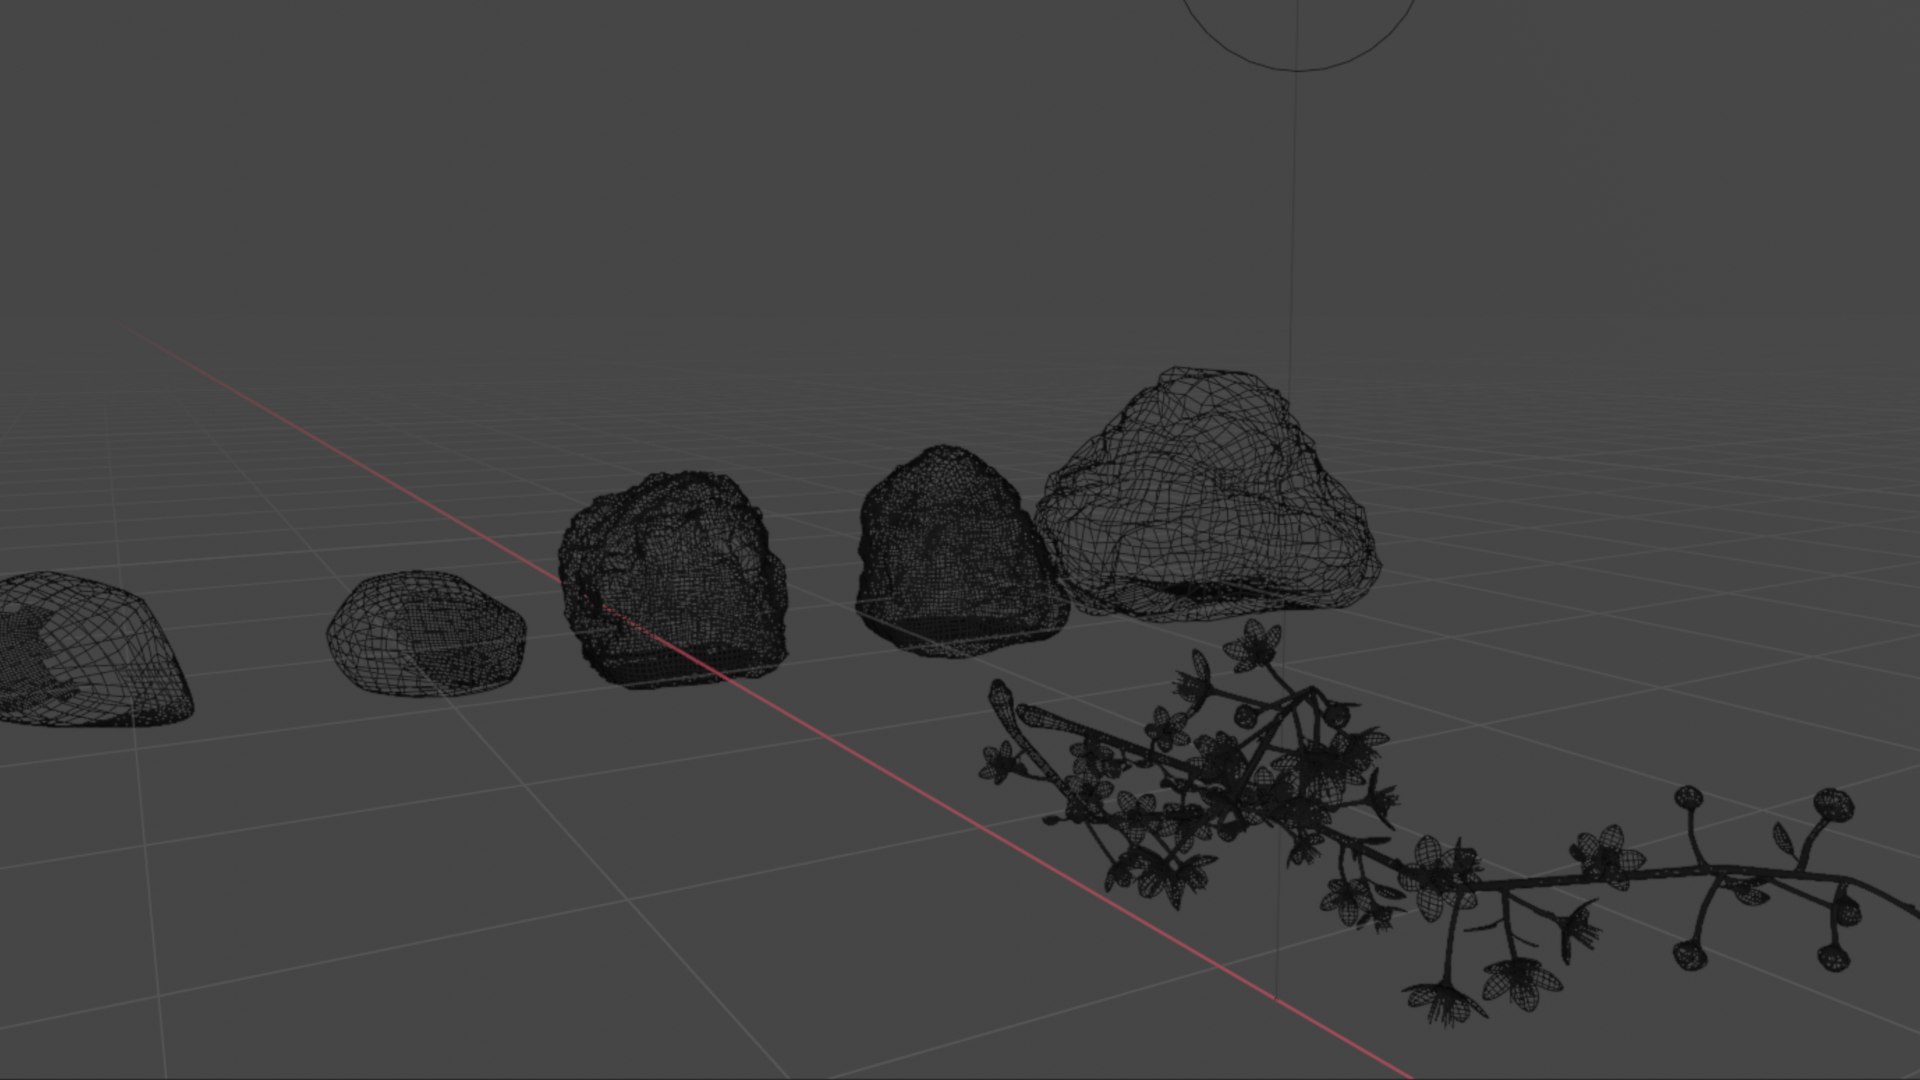Select the flat rock at the far left
Screen dimensions: 1920x1080
click(x=95, y=649)
